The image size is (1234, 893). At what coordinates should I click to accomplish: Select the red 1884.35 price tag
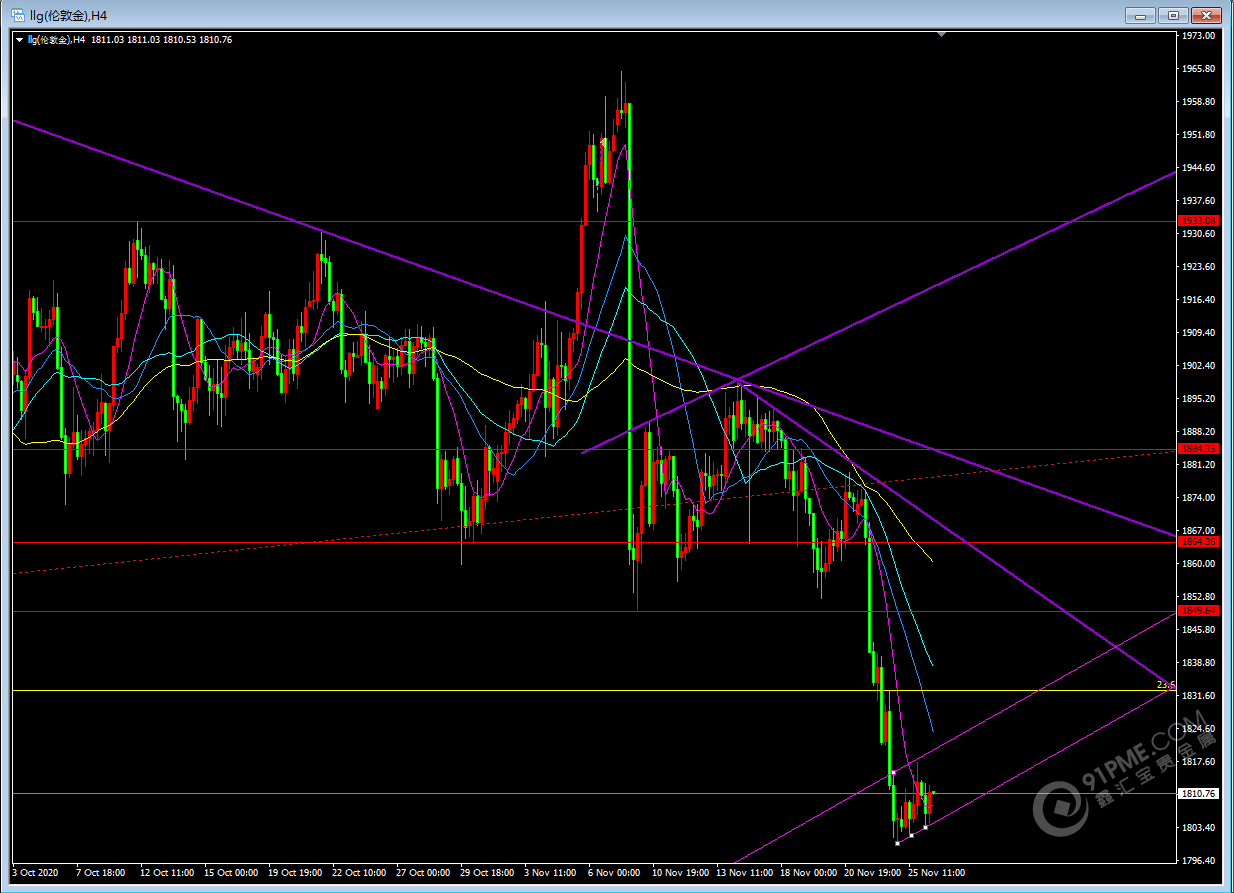pos(1197,449)
